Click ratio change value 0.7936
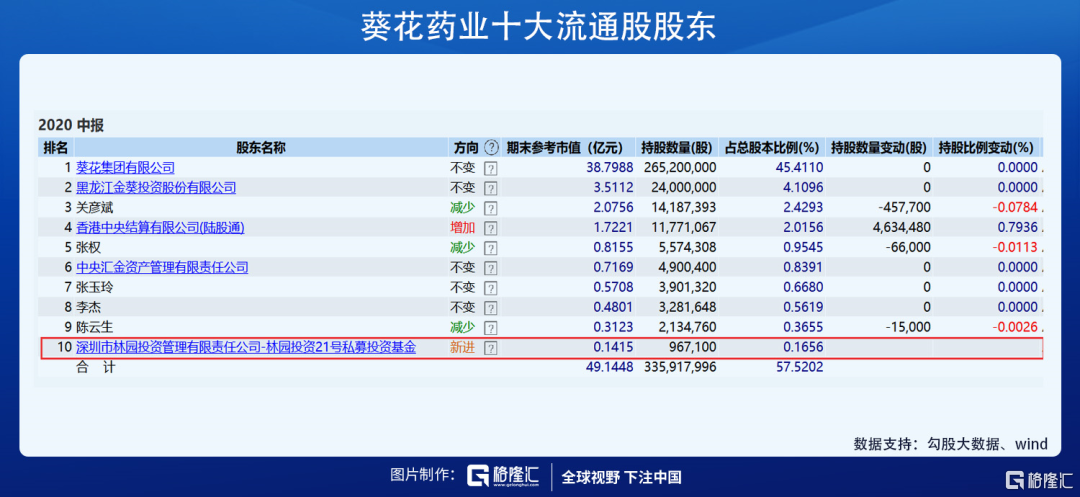Image resolution: width=1080 pixels, height=497 pixels. pos(1015,227)
